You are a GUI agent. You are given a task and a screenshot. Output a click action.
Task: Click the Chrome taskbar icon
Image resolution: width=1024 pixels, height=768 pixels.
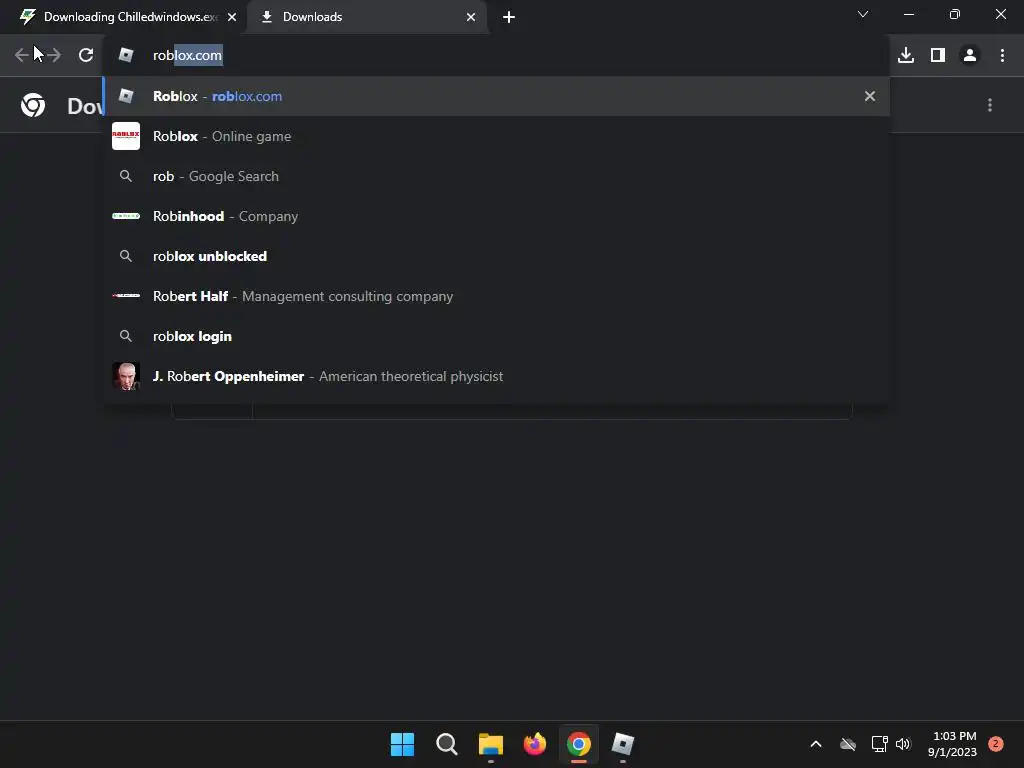[579, 744]
